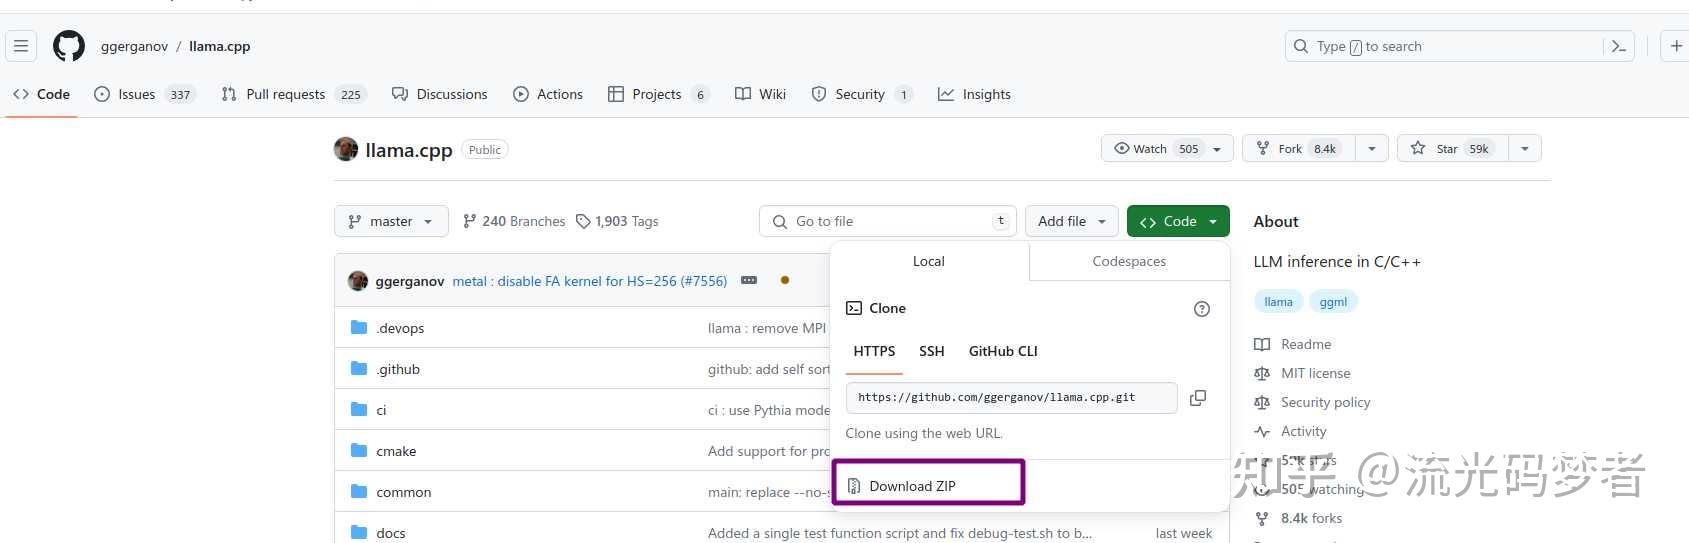This screenshot has height=543, width=1689.
Task: Open the command palette icon
Action: [x=1619, y=46]
